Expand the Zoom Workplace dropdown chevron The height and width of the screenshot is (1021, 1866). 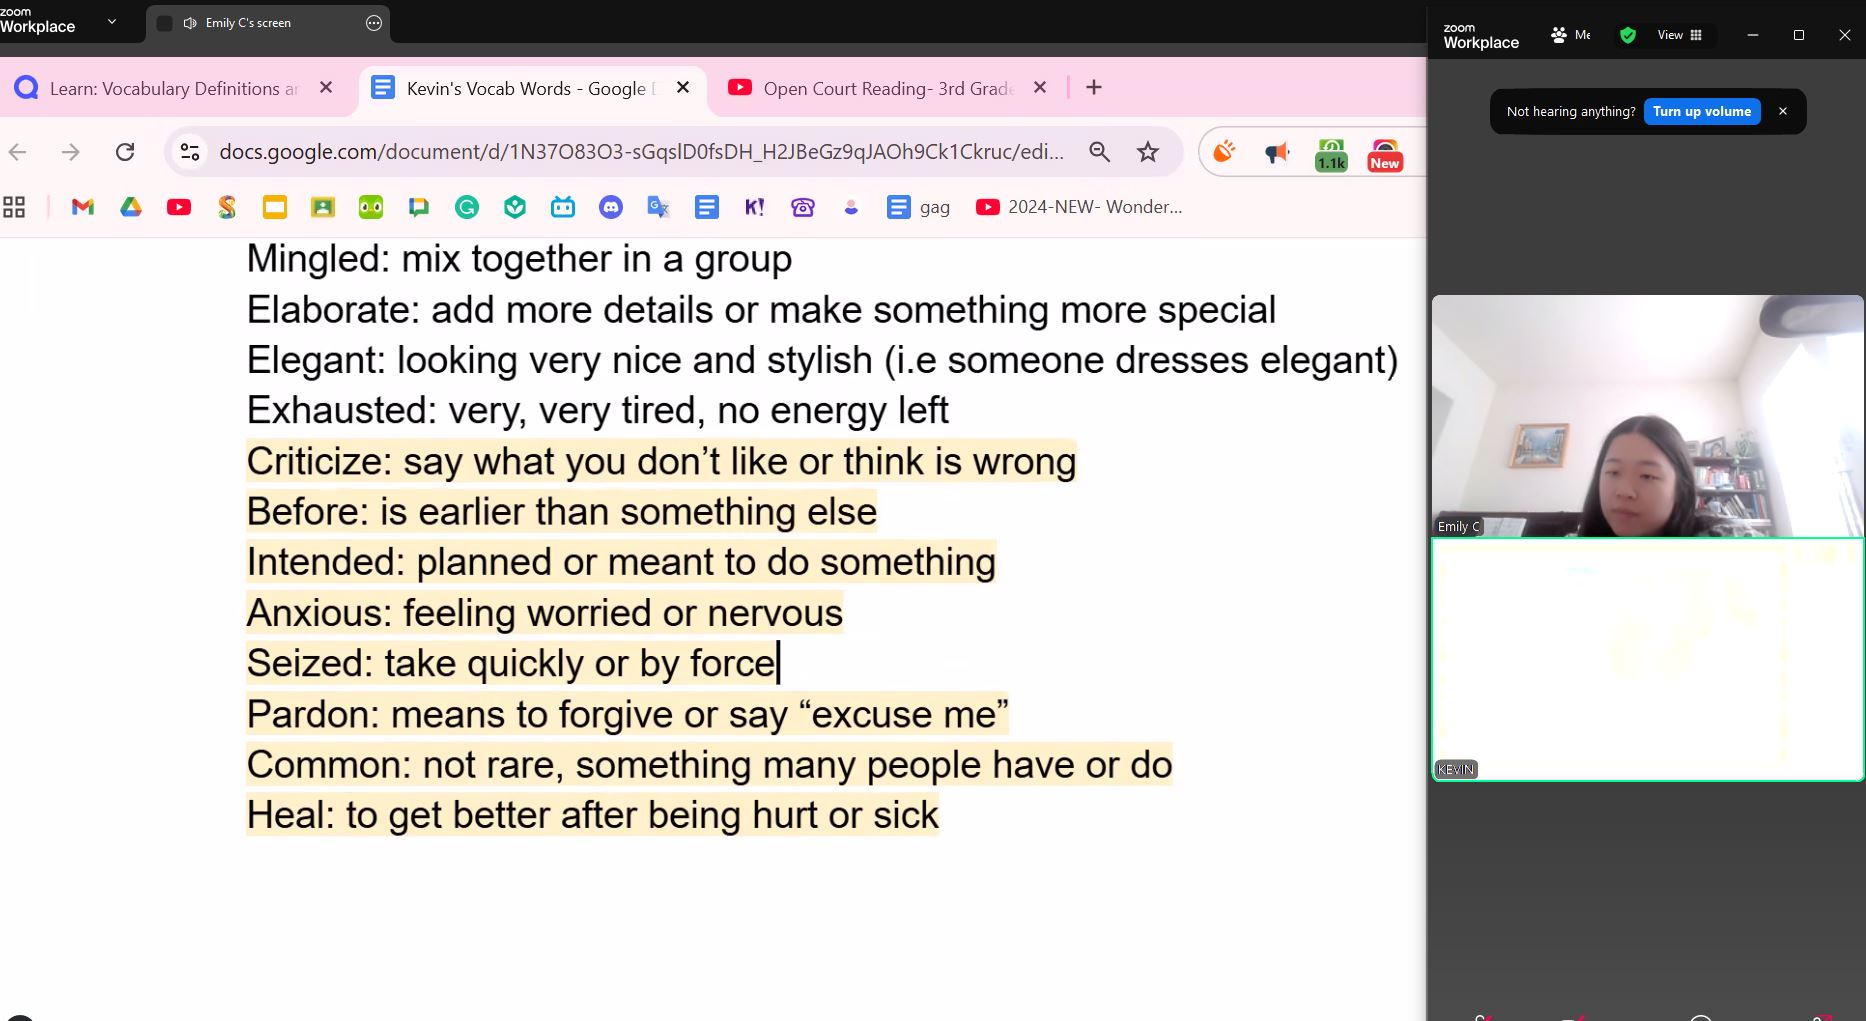pos(112,22)
